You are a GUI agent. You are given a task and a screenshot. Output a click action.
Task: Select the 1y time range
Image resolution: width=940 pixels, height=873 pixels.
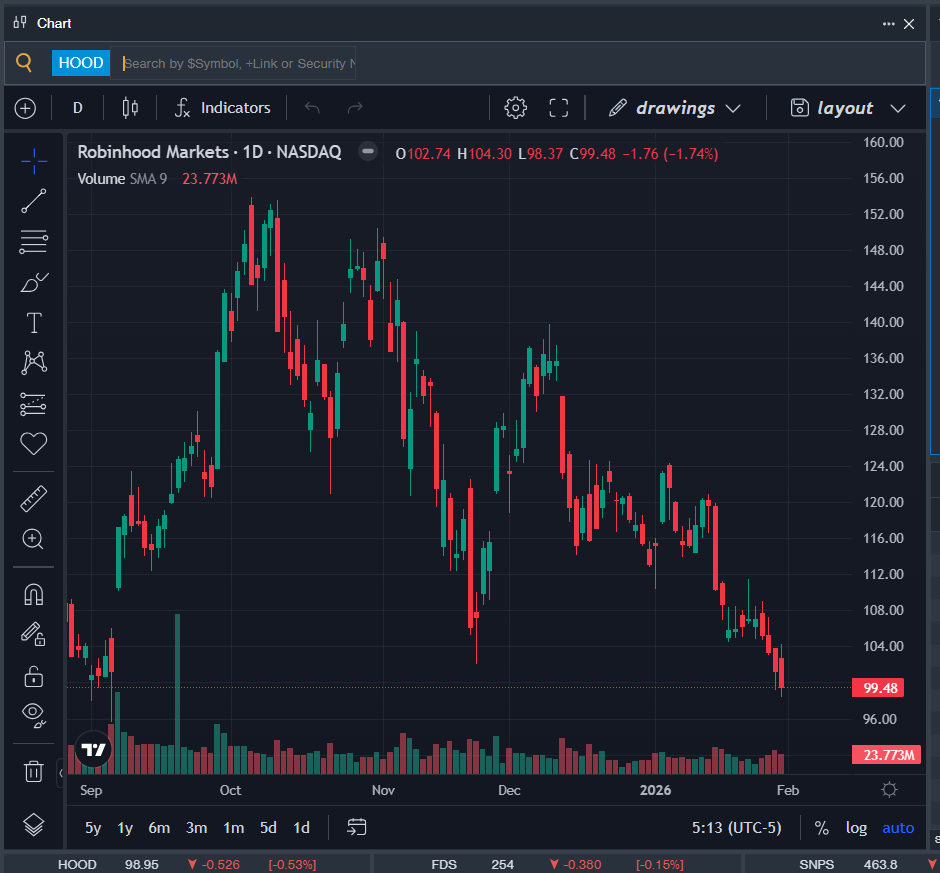click(125, 828)
